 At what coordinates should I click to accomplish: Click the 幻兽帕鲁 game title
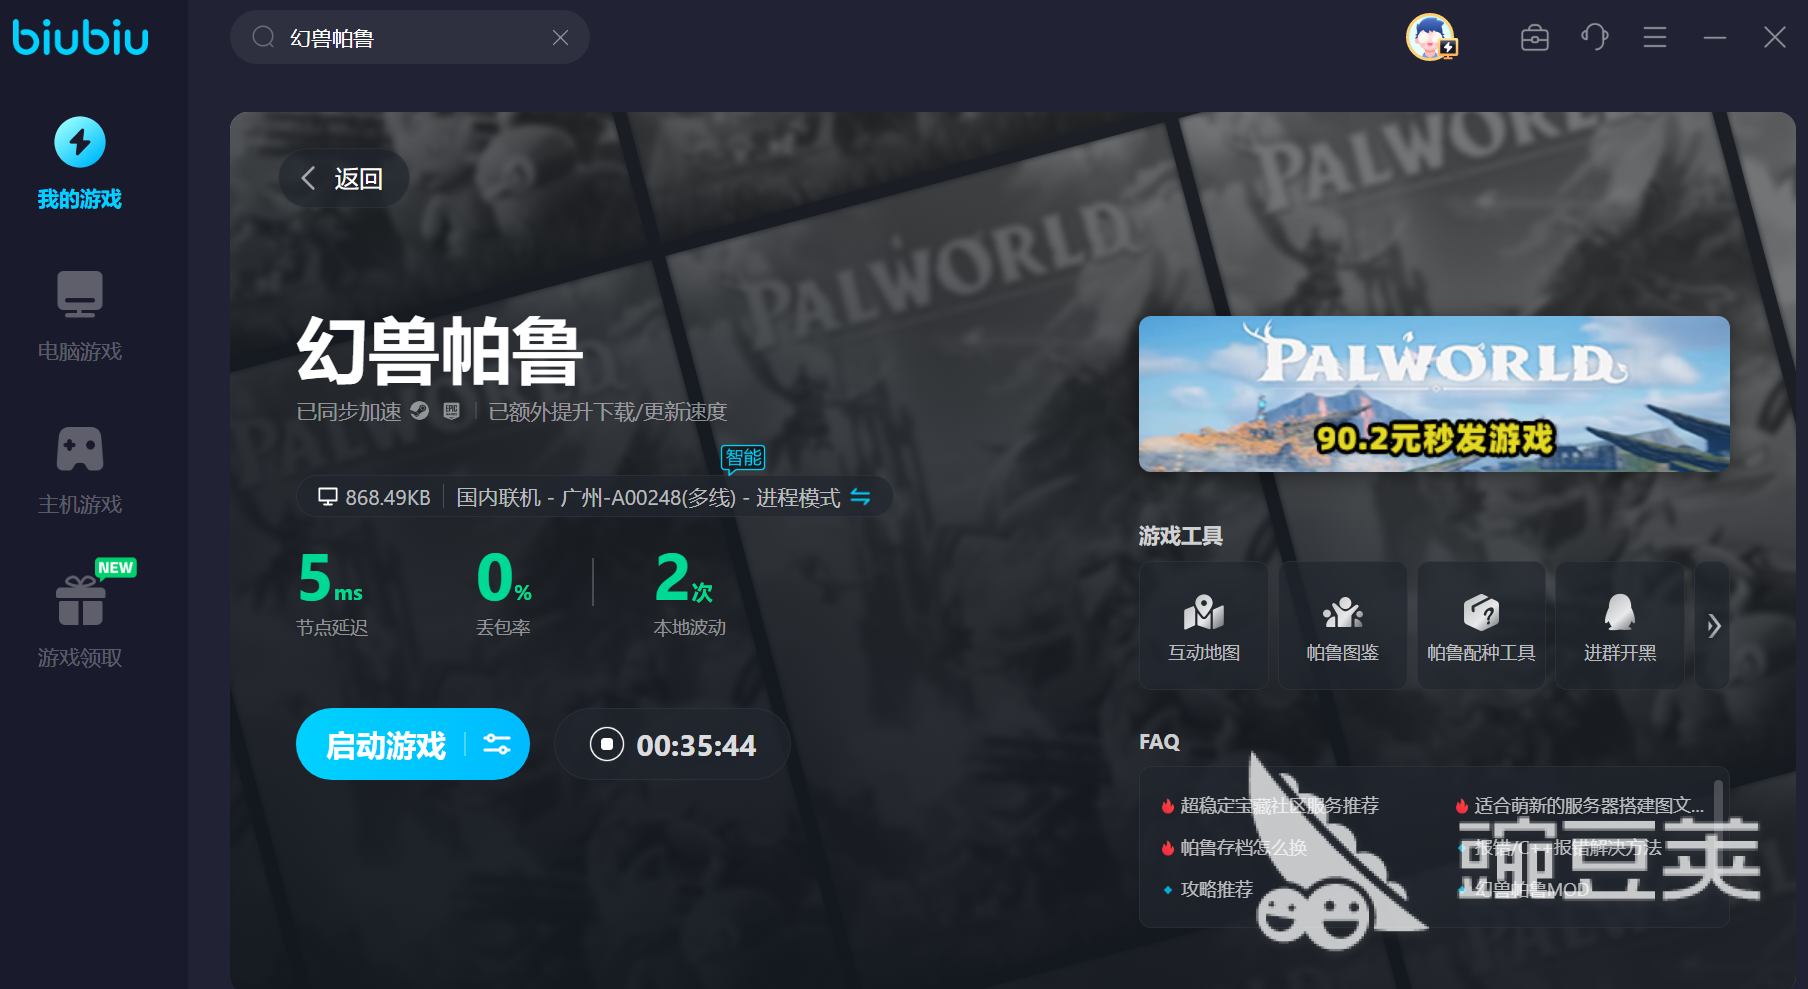[x=439, y=351]
